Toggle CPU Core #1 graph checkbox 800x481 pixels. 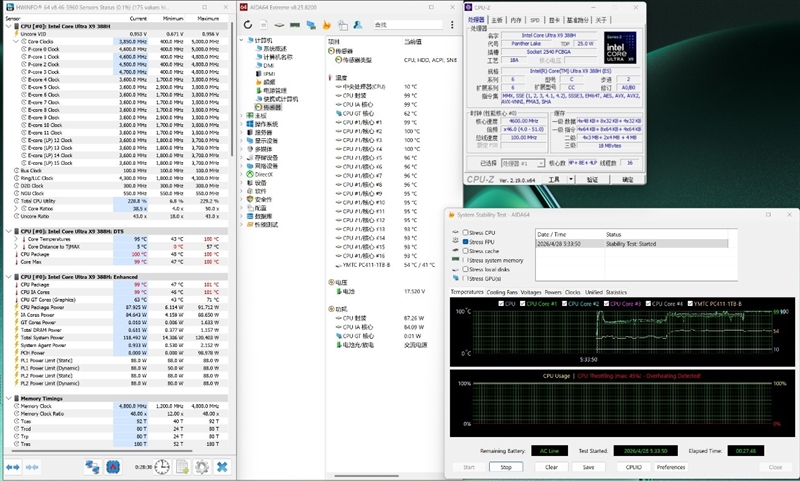tap(522, 303)
